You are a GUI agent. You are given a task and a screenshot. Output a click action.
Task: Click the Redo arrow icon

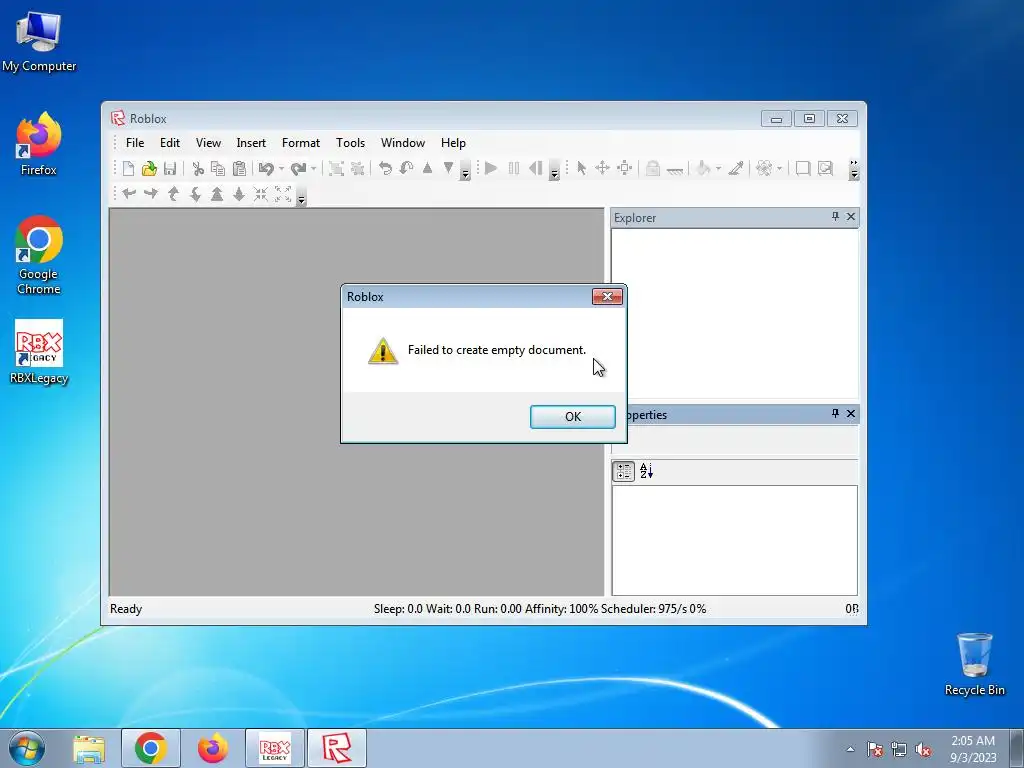point(298,168)
